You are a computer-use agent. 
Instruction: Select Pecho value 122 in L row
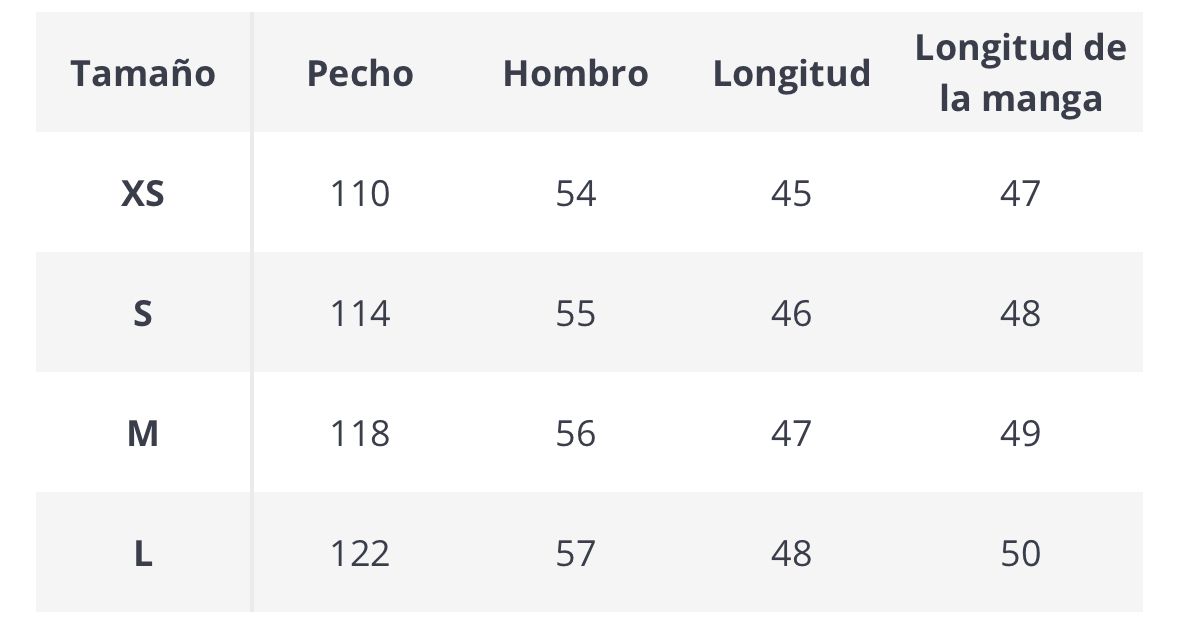pyautogui.click(x=360, y=554)
